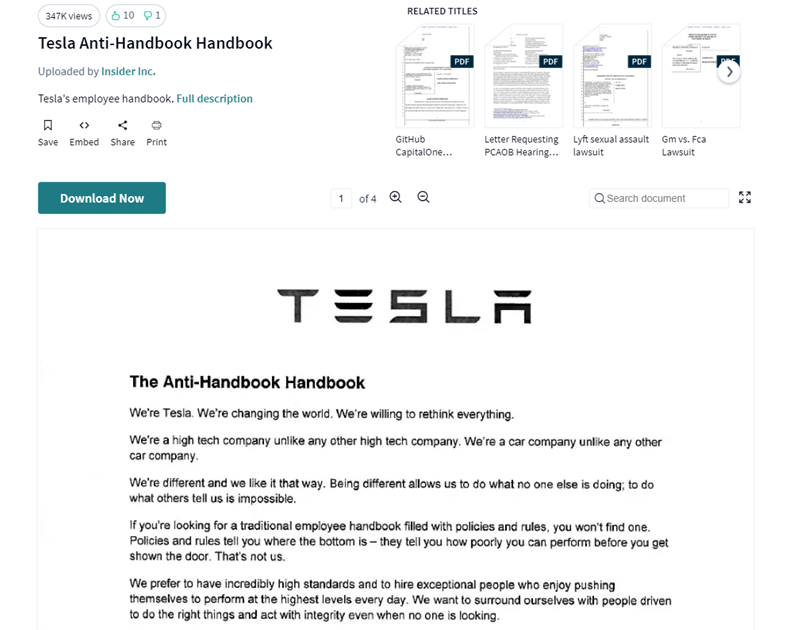Click the page number field

tap(341, 198)
